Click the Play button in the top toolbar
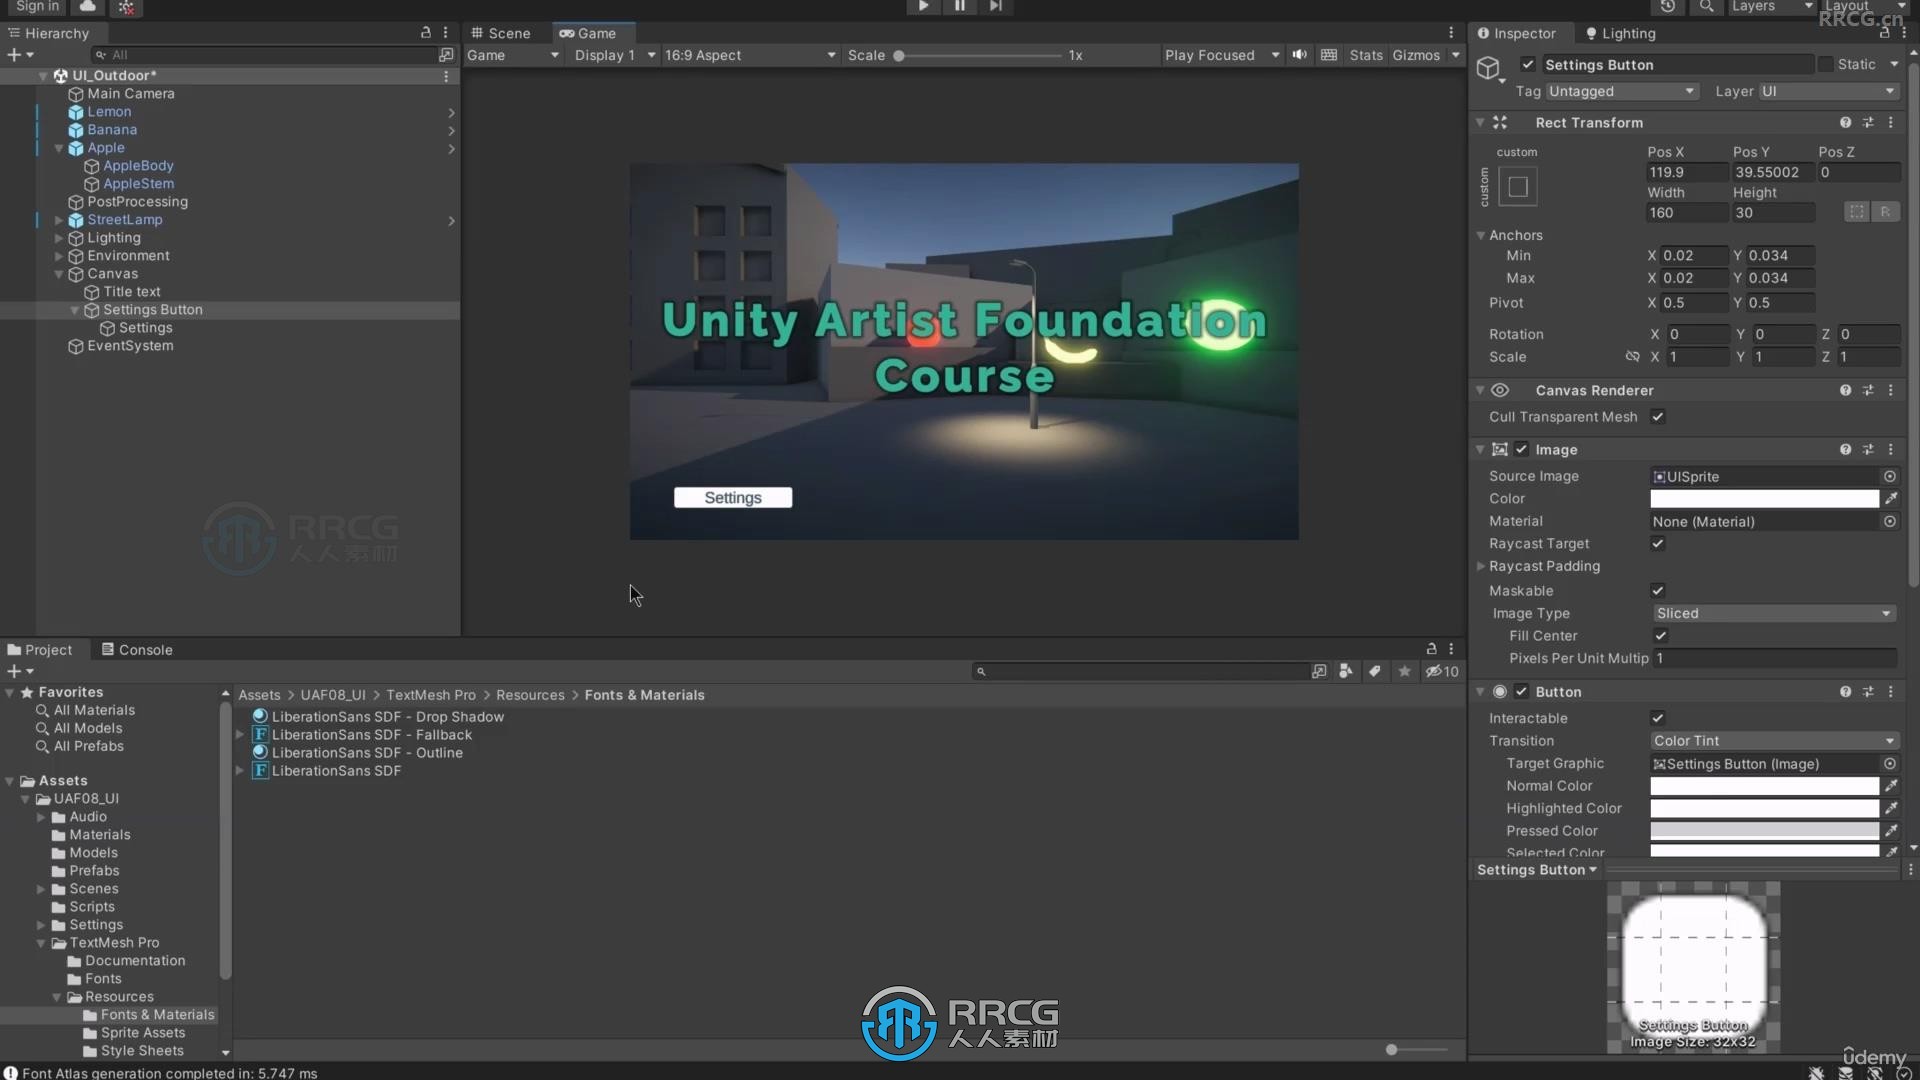The width and height of the screenshot is (1920, 1080). pos(923,6)
